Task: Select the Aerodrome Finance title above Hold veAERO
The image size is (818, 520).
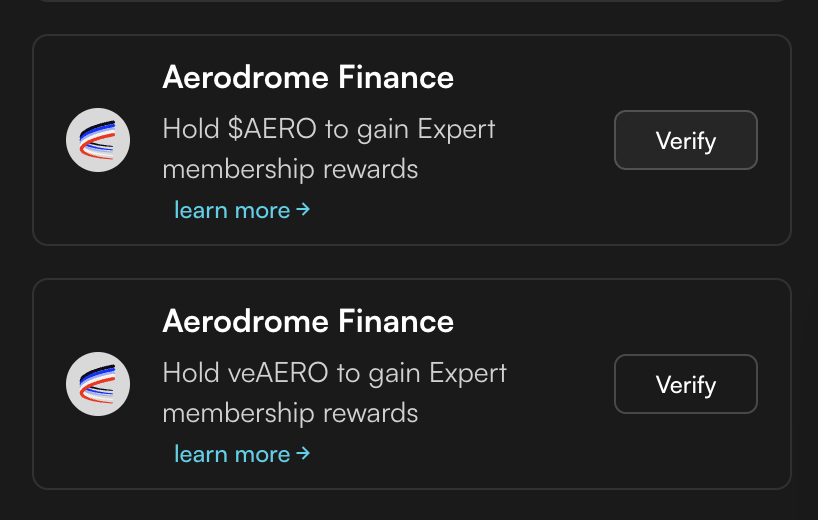Action: pos(307,321)
